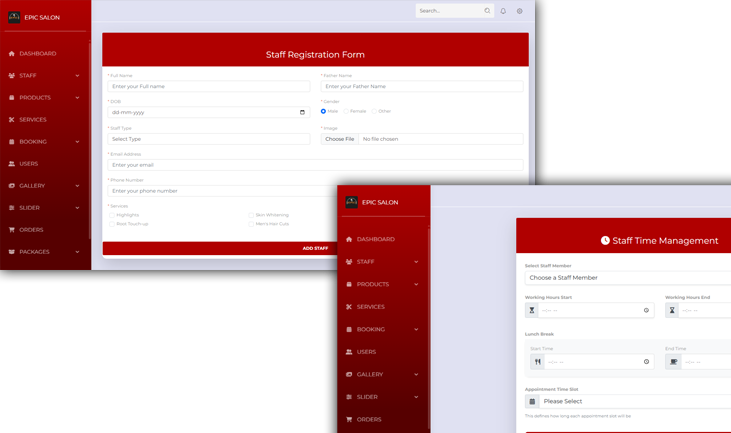731x433 pixels.
Task: Click the coffee cup icon beside End Time
Action: click(x=674, y=362)
